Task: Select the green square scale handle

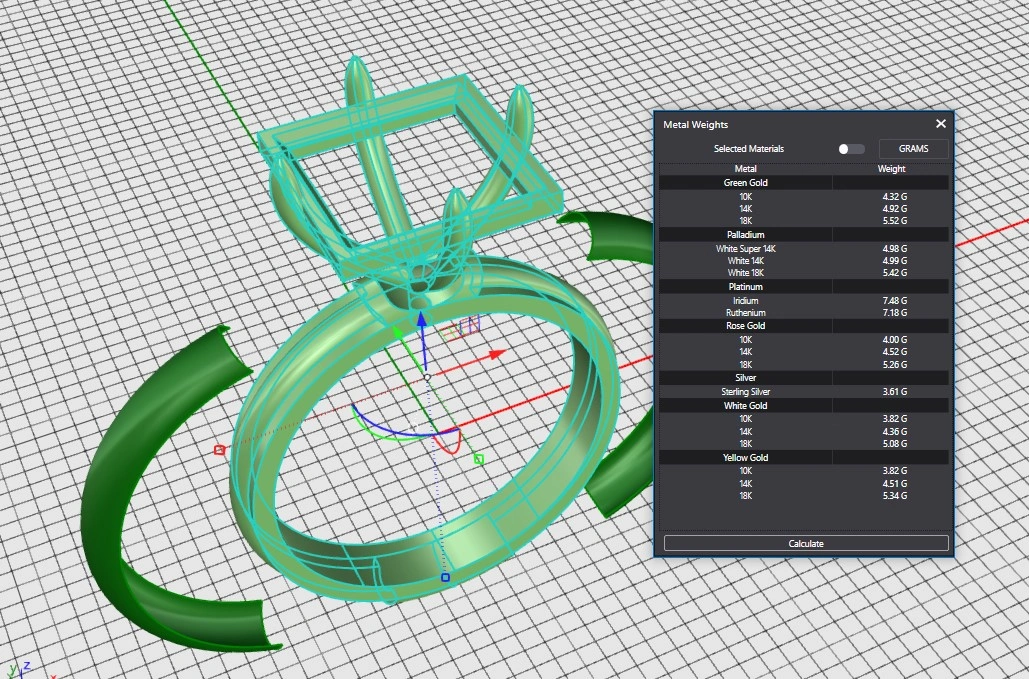Action: tap(478, 459)
